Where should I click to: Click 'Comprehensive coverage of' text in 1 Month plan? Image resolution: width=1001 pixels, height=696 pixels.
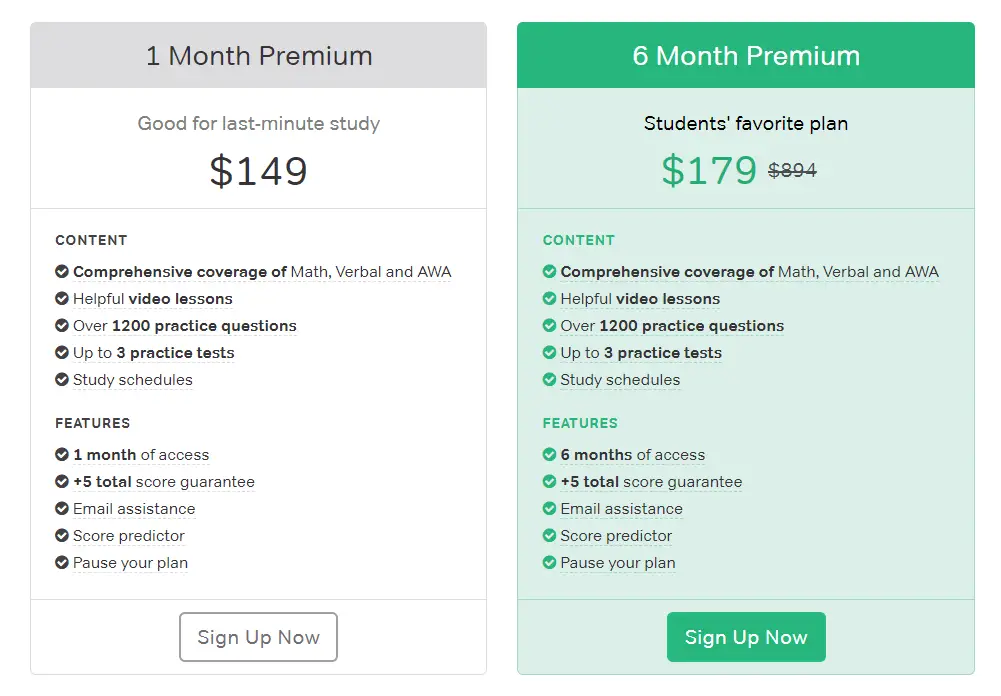pos(180,272)
